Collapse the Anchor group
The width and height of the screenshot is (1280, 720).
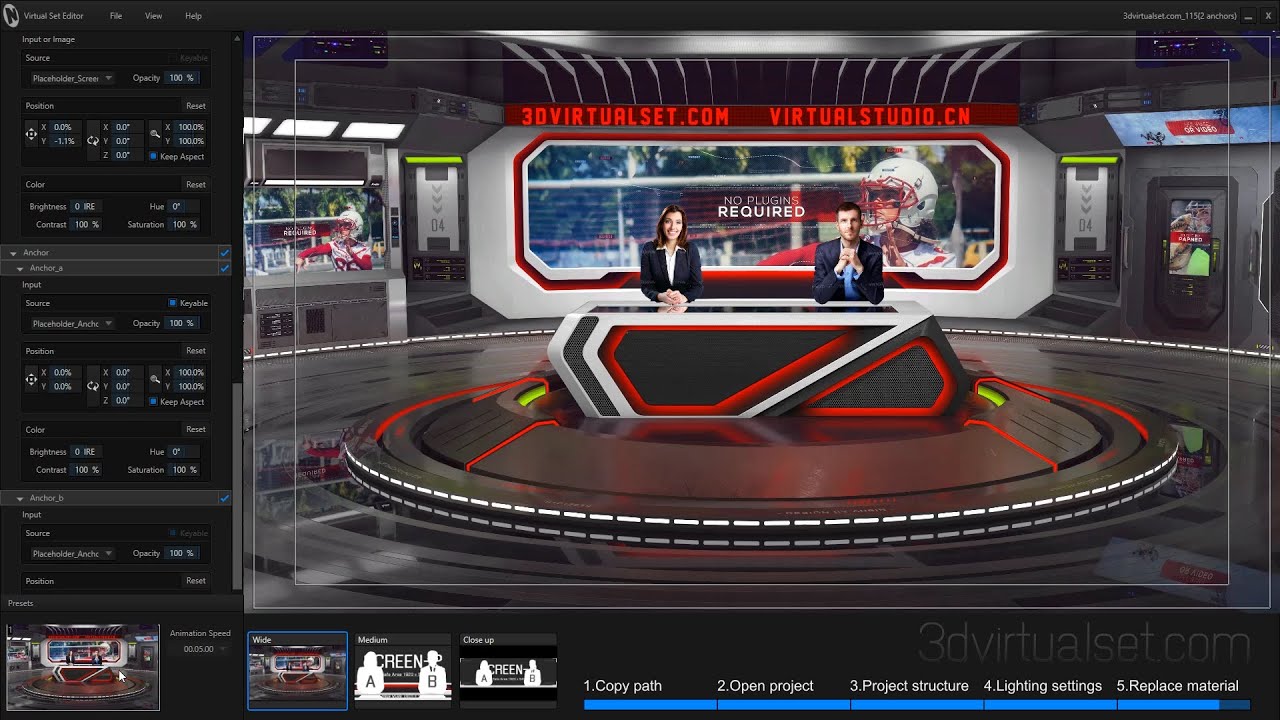coord(14,253)
